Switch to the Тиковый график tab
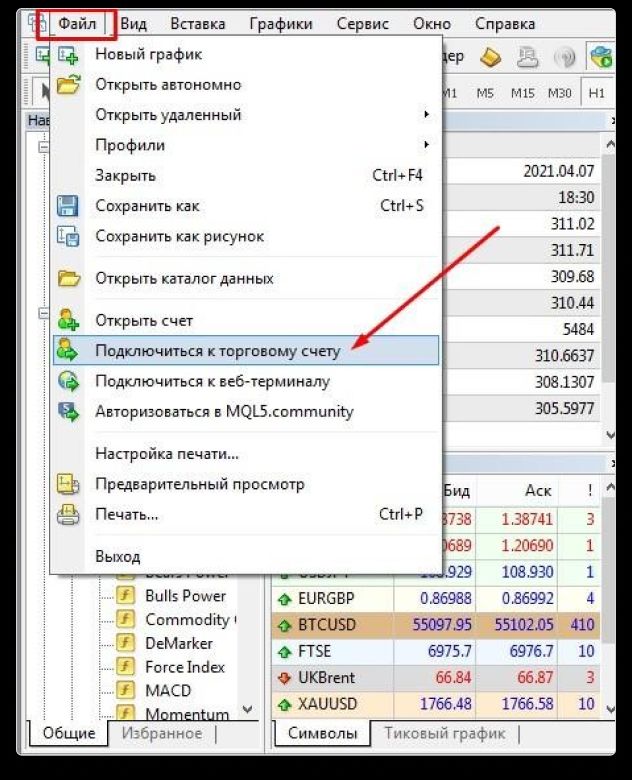Screen dimensions: 632x780 pyautogui.click(x=445, y=733)
